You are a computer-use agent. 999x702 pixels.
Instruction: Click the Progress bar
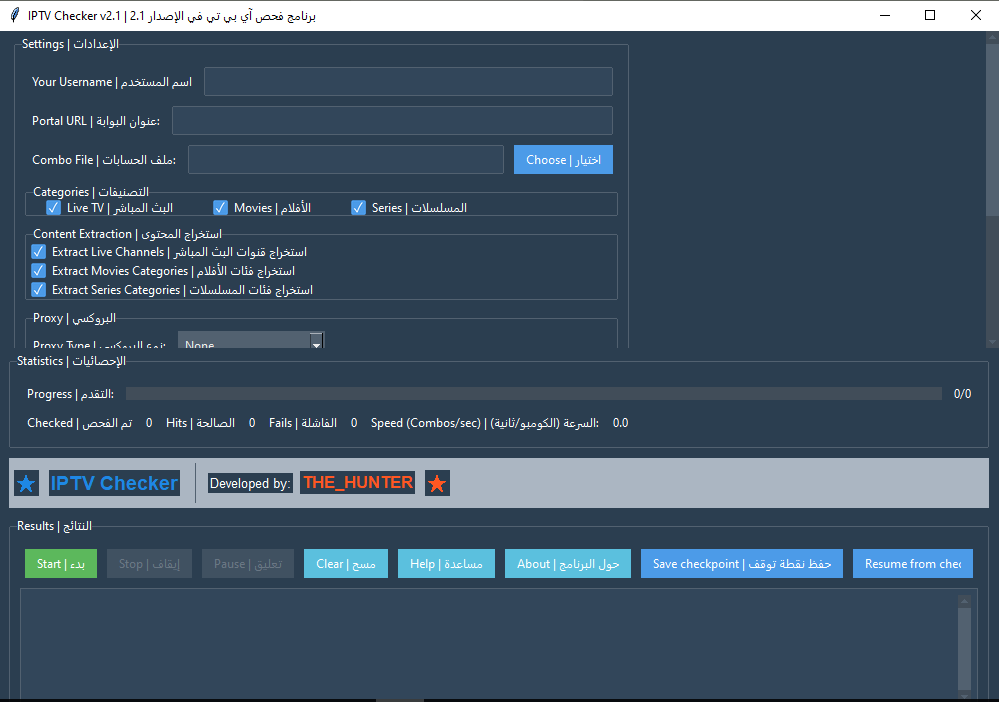[x=534, y=394]
